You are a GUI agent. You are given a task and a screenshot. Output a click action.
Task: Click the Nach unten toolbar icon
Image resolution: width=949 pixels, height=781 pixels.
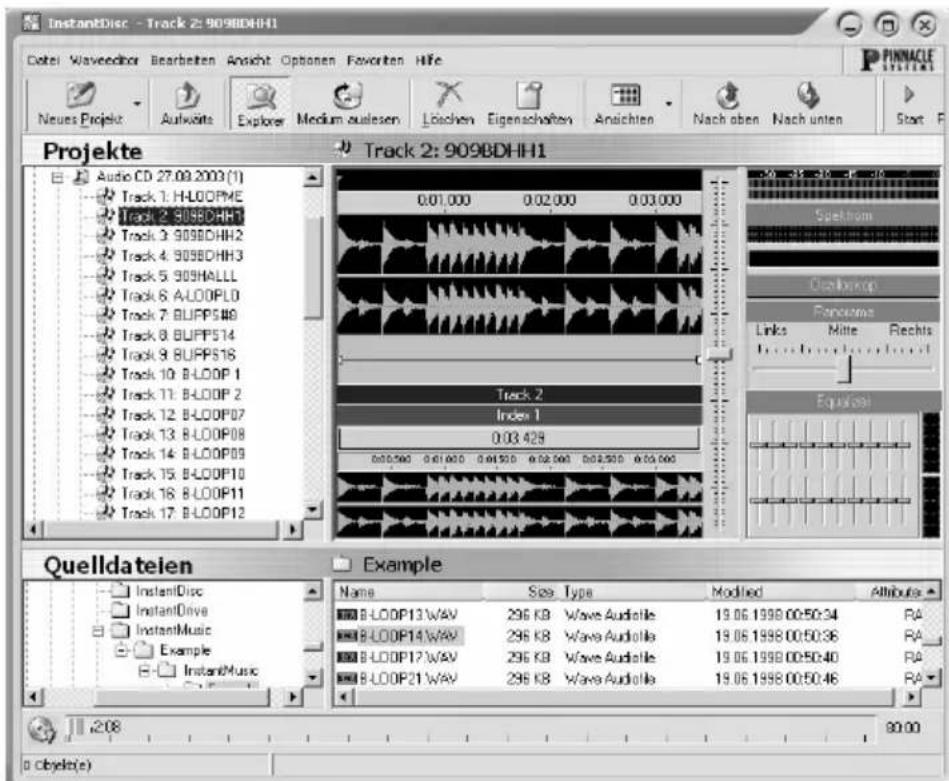coord(807,96)
